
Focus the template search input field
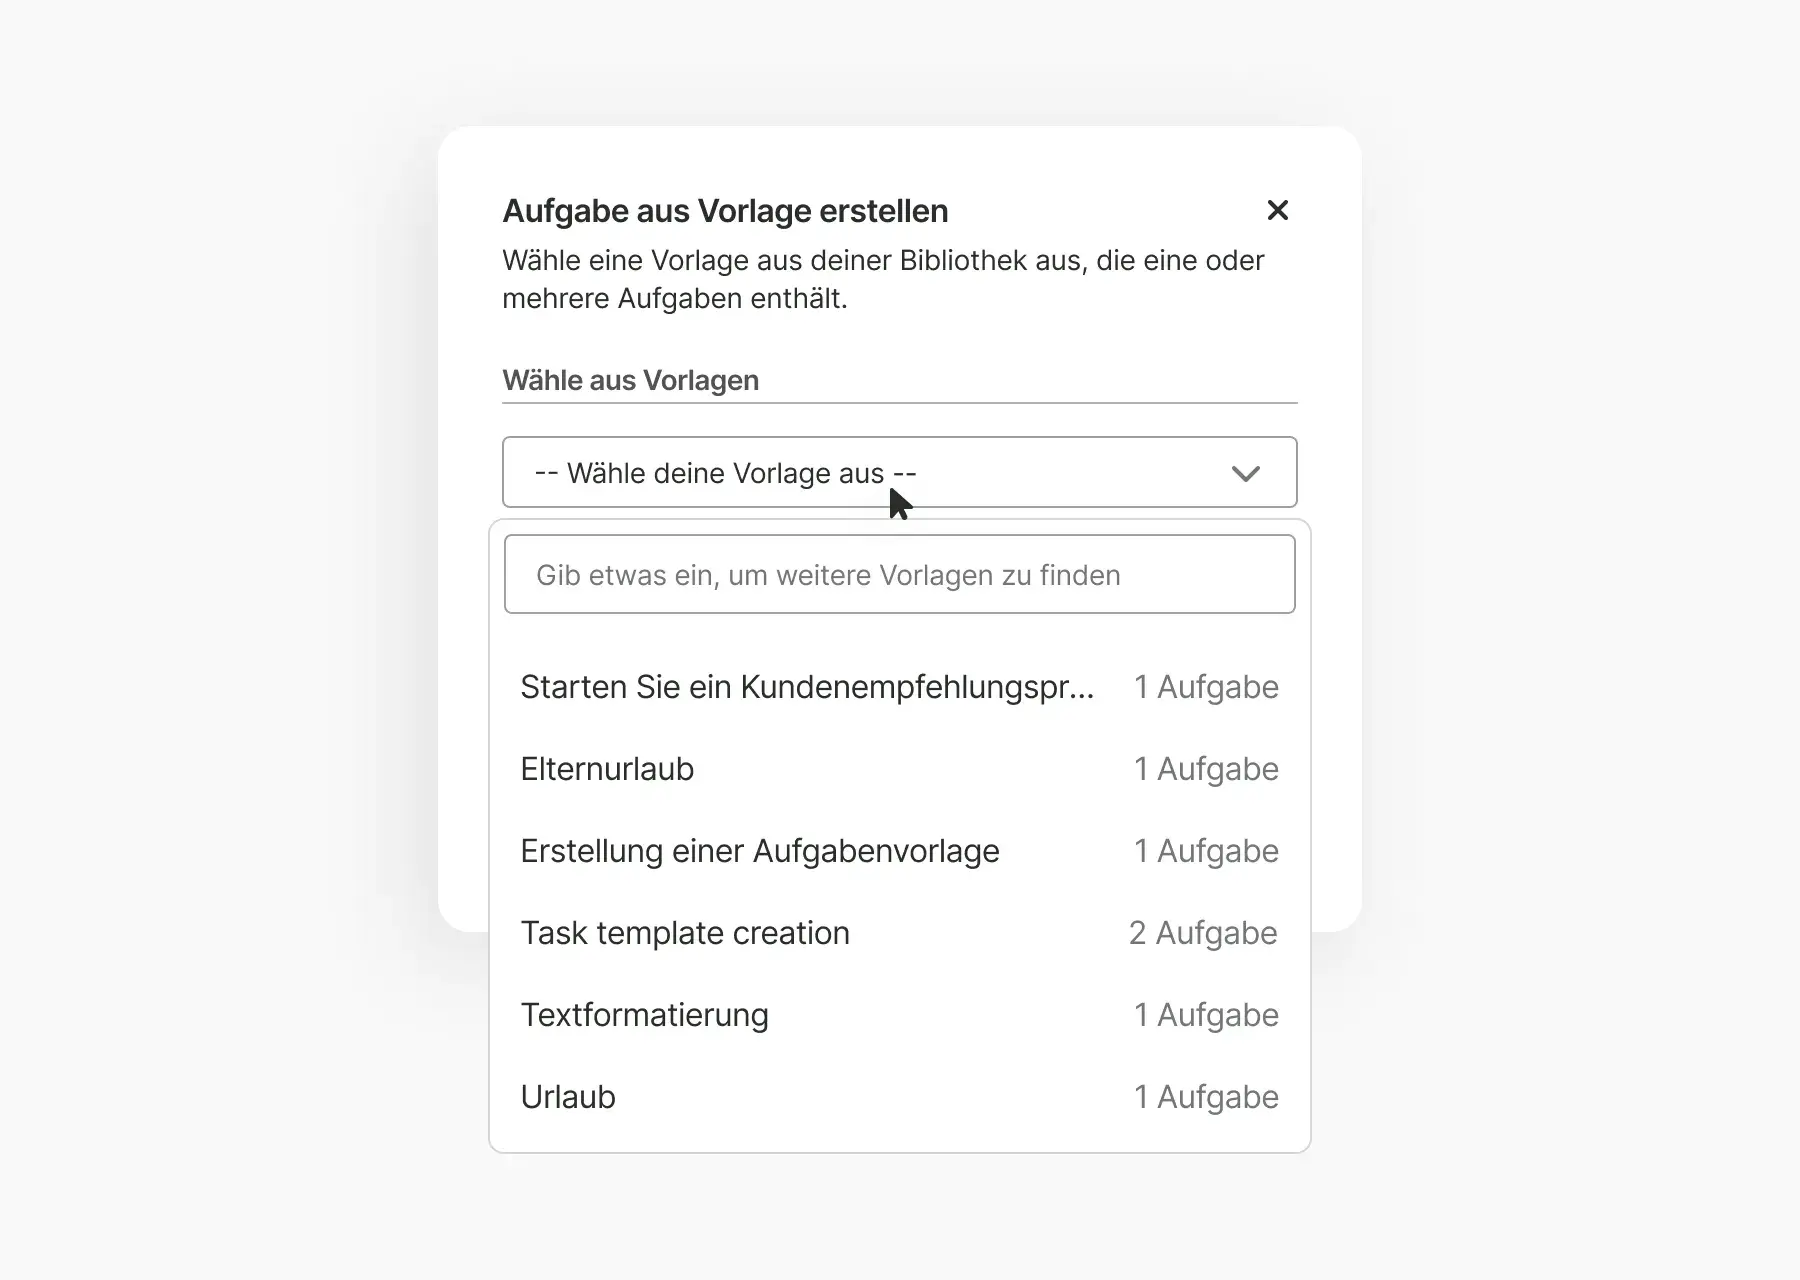point(899,574)
